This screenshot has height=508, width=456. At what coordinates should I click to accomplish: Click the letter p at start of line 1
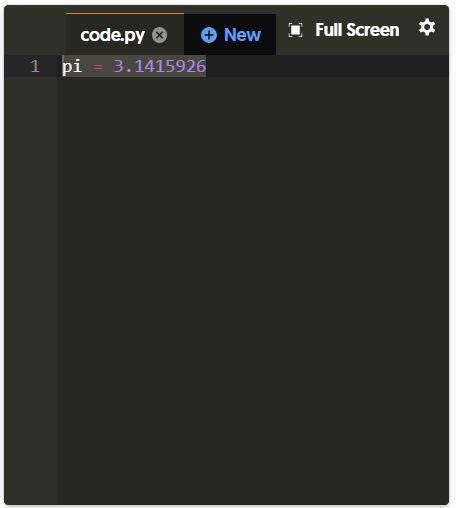(x=67, y=67)
